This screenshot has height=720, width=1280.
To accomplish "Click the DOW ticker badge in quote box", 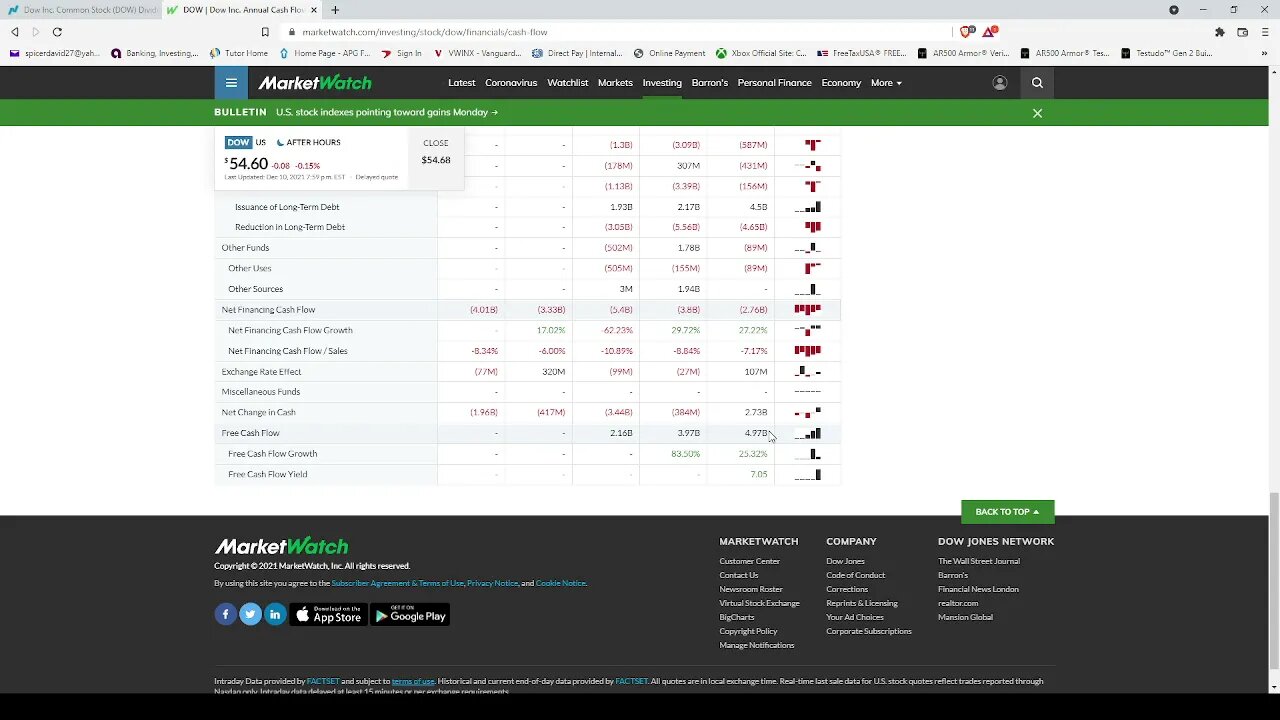I will tap(238, 142).
